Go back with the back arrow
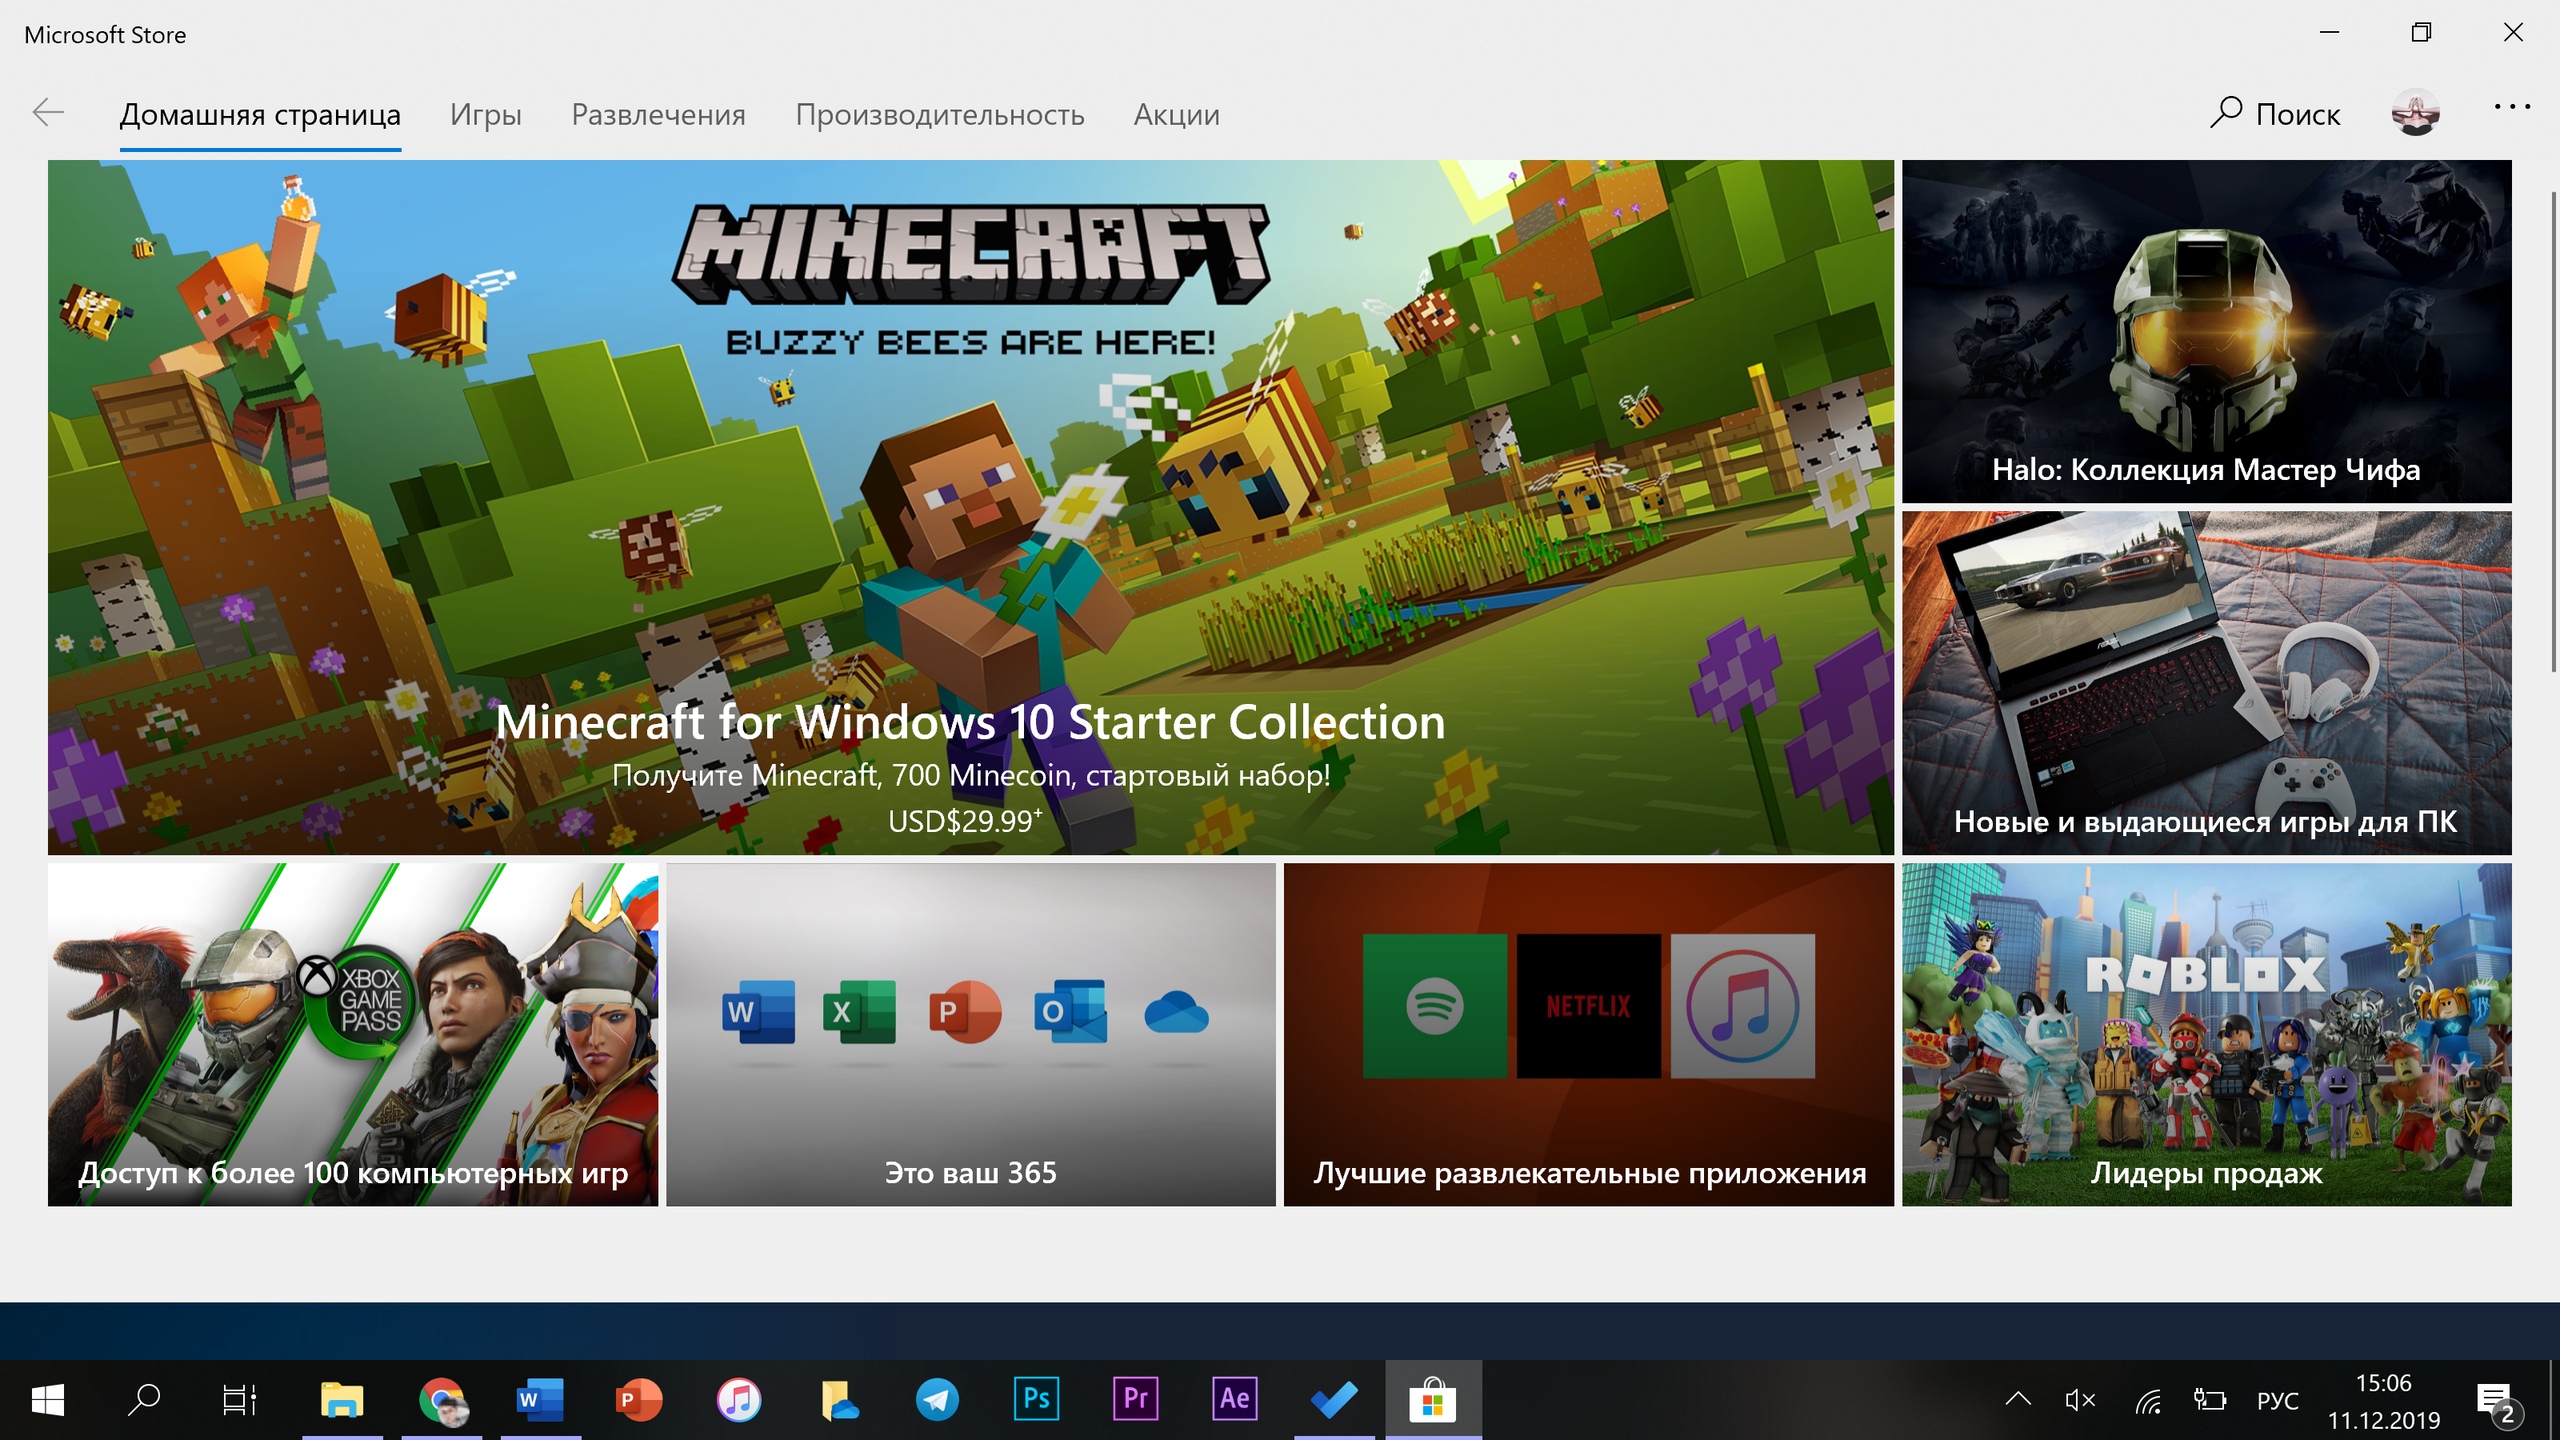Viewport: 2560px width, 1440px height. click(48, 113)
